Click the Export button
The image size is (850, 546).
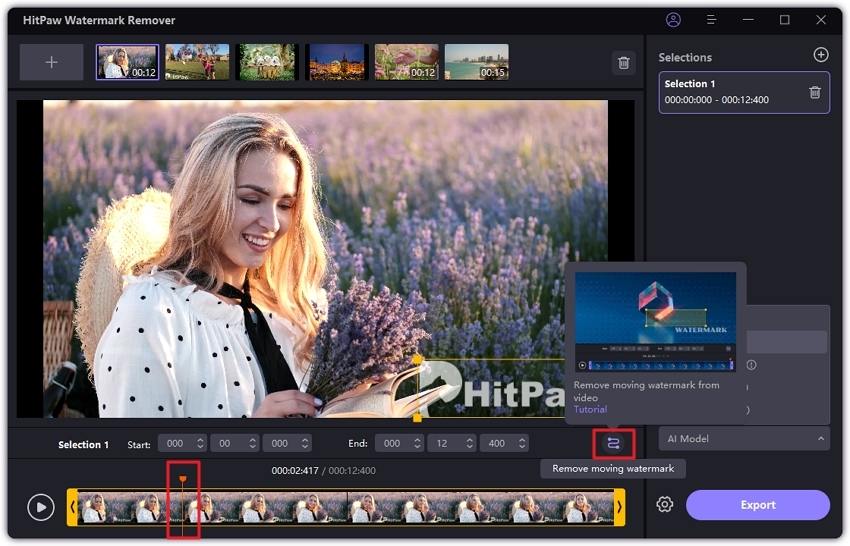757,505
